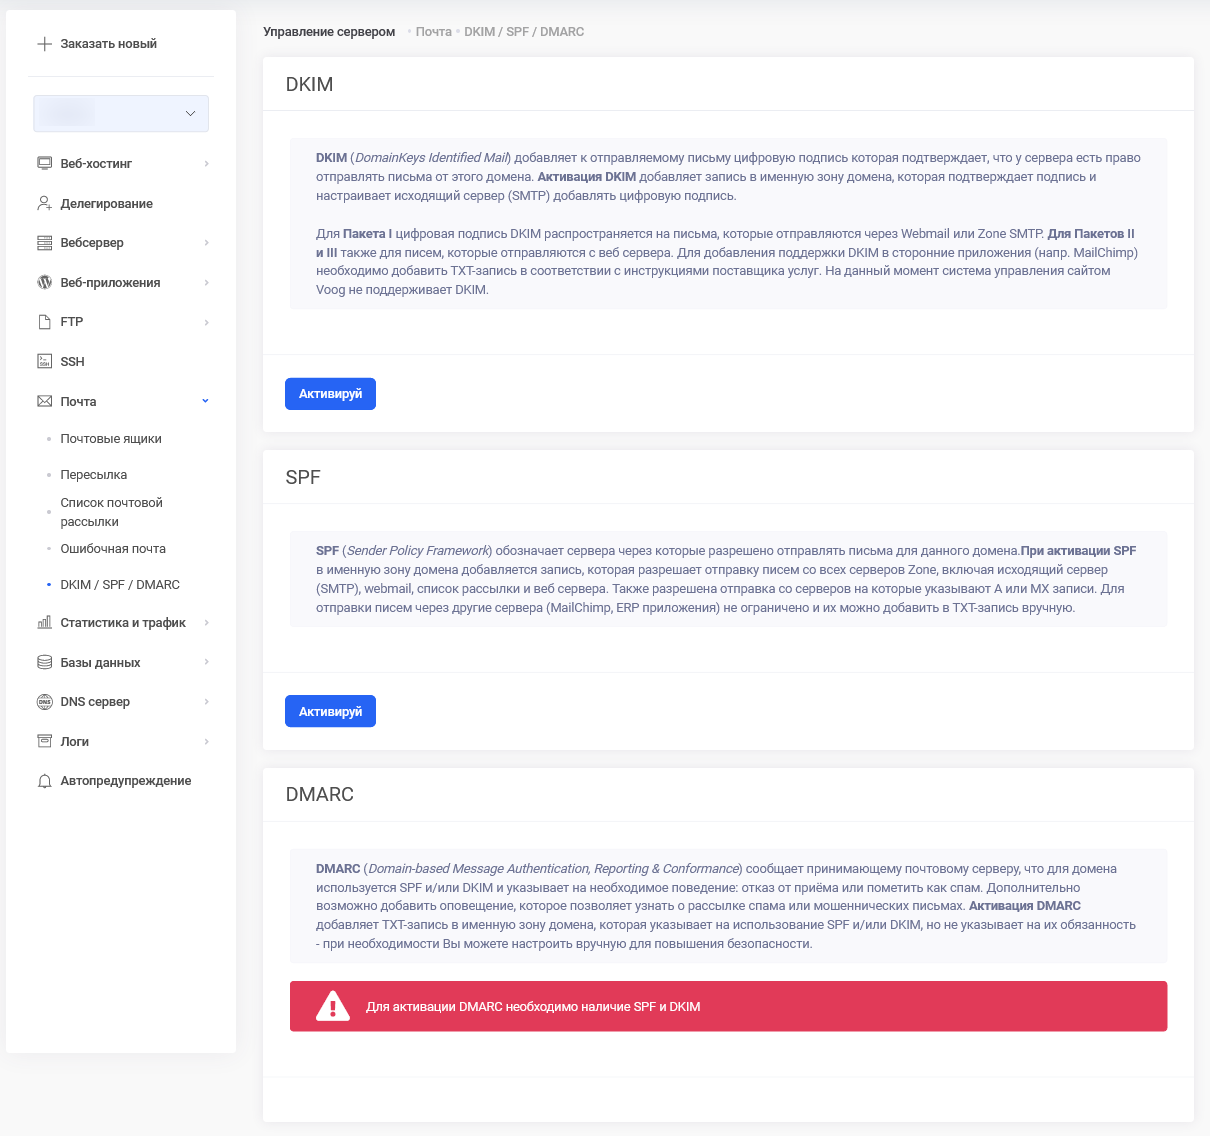Expand the Статистика и трафик submenu arrow

point(206,623)
